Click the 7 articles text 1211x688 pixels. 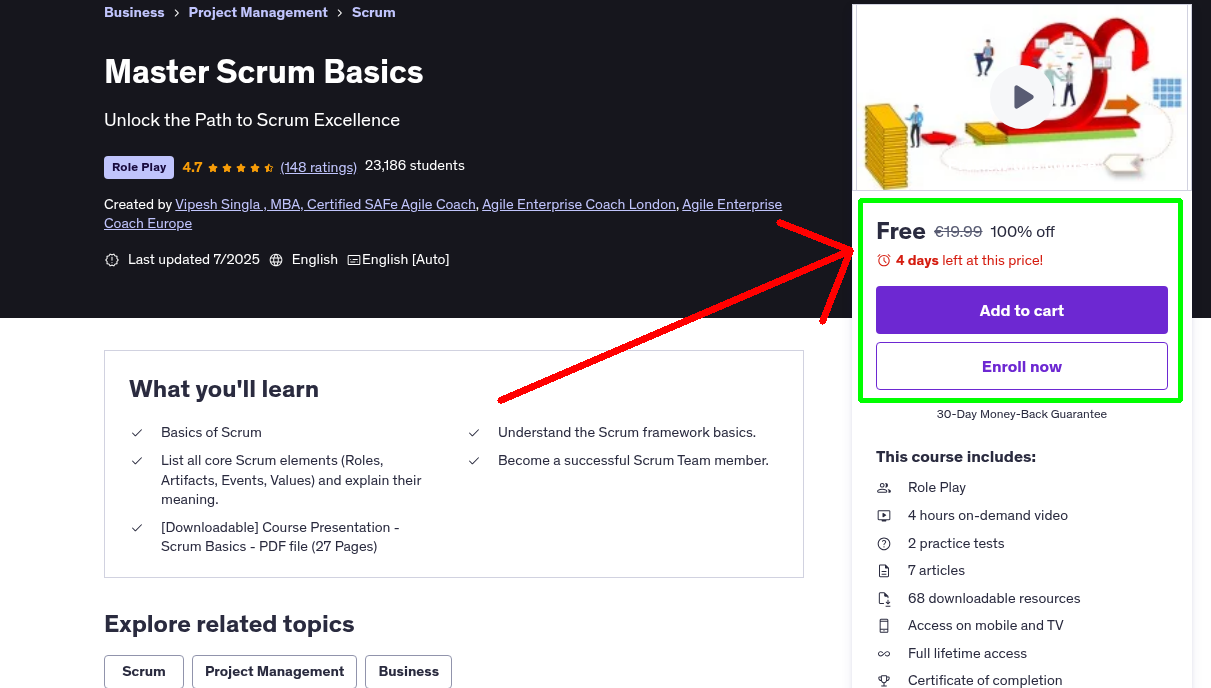[x=936, y=571]
